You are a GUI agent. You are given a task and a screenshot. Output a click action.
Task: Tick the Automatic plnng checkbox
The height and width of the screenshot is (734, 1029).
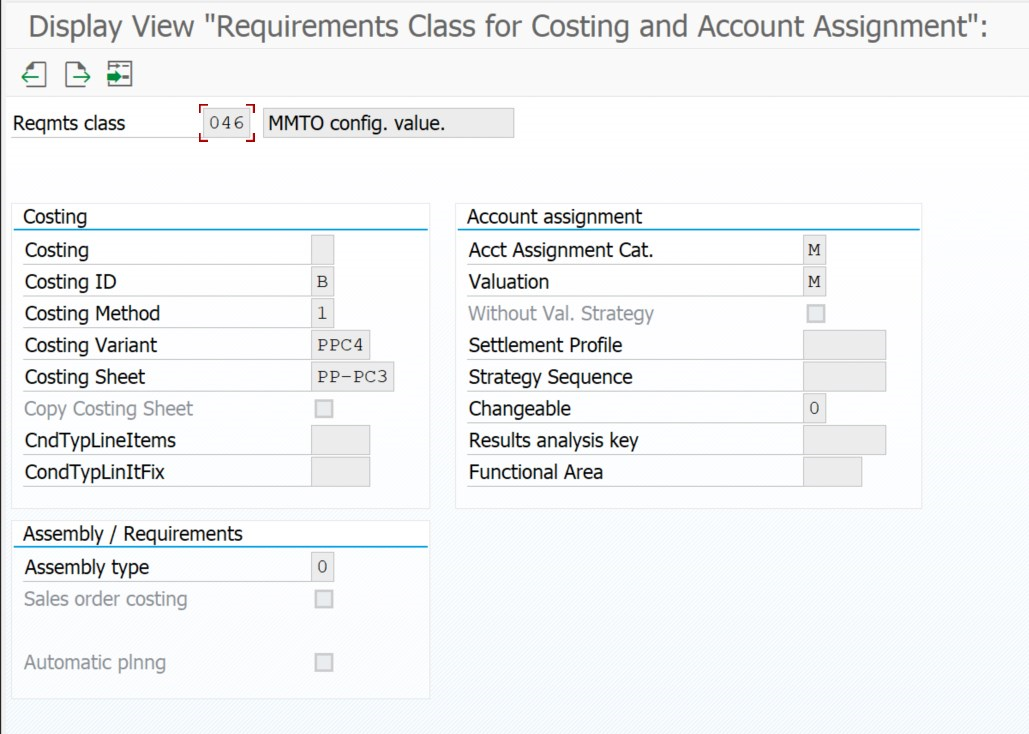323,662
